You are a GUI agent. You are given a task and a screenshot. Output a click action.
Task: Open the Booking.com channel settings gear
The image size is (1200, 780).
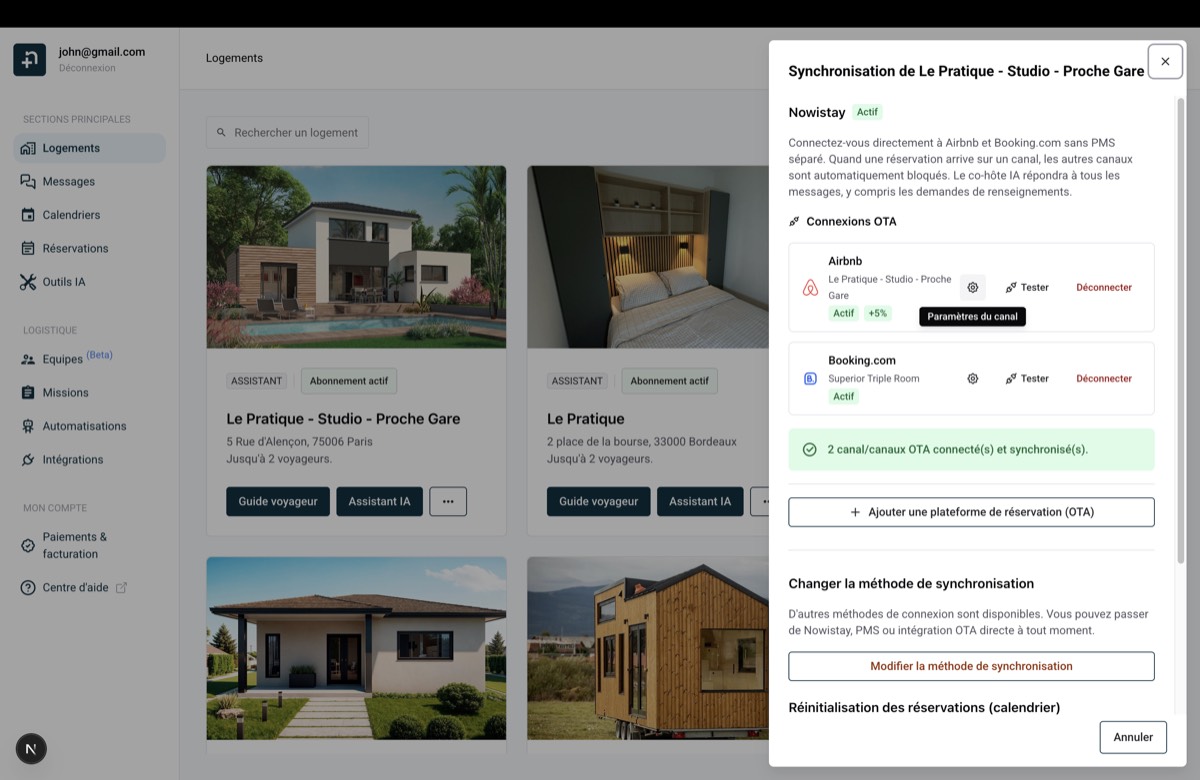click(x=972, y=378)
